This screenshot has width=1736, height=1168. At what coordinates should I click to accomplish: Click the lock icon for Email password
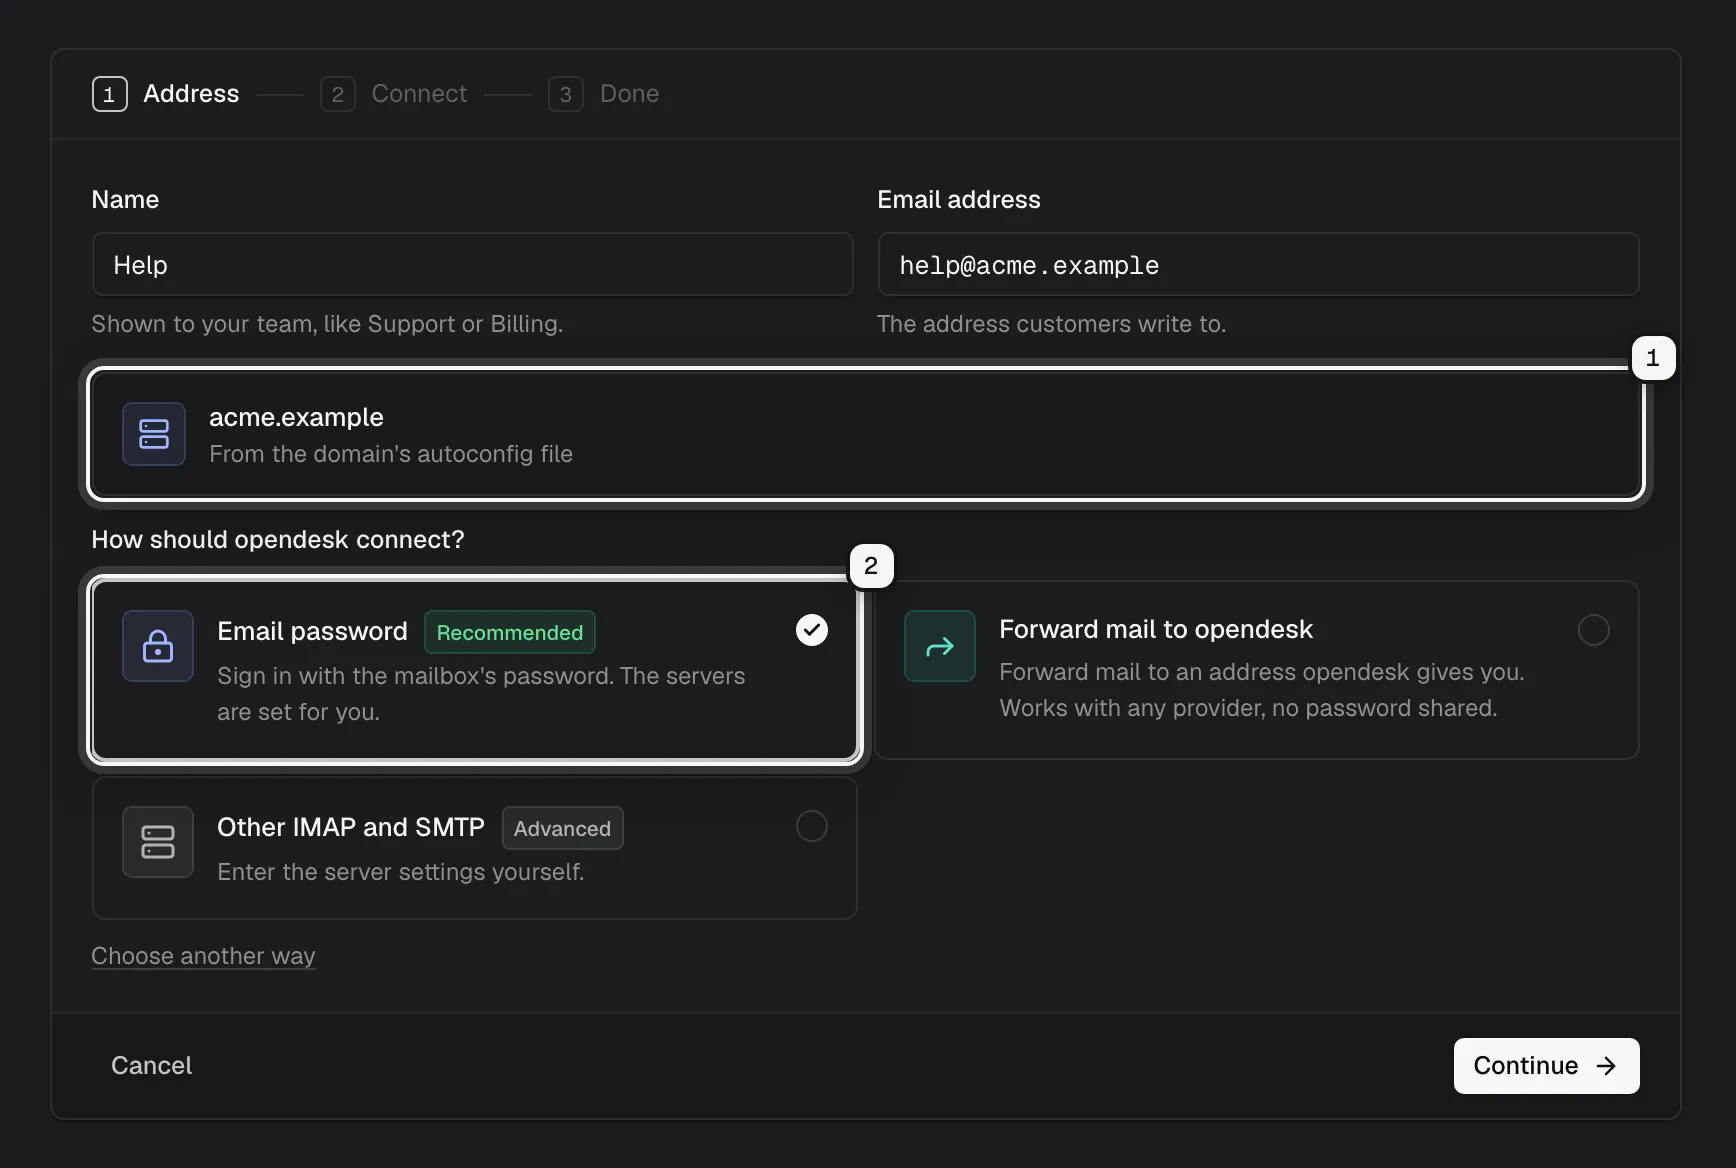[x=158, y=646]
